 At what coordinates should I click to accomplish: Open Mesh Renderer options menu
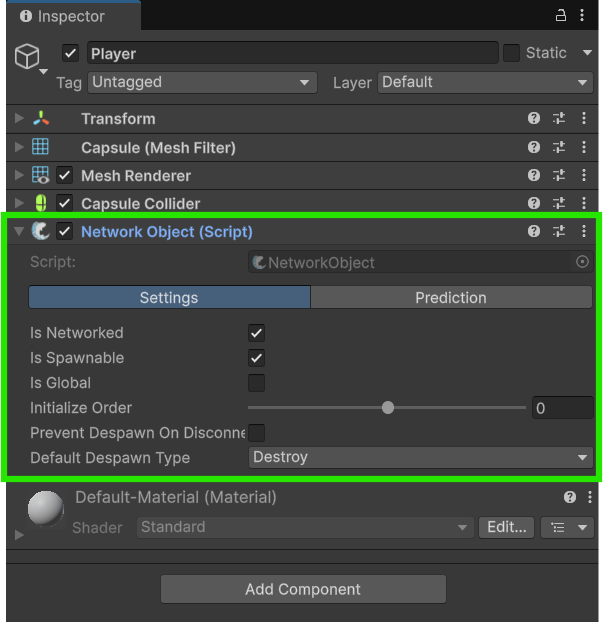point(584,175)
